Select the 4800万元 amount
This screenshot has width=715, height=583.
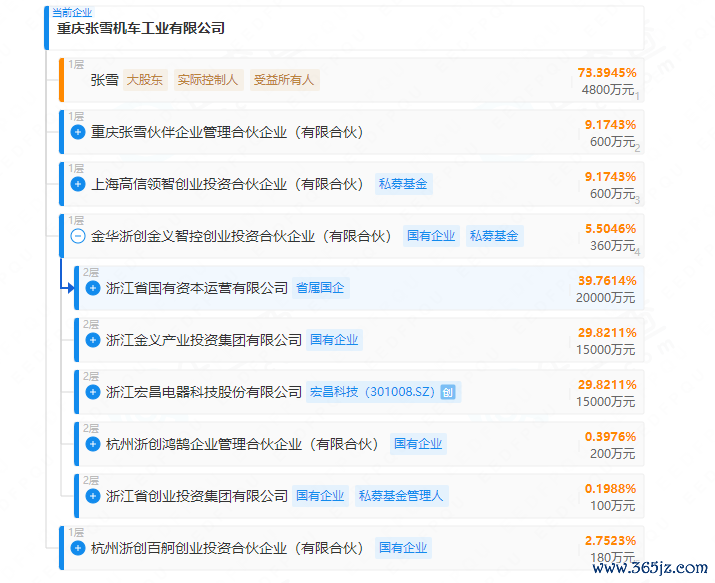point(608,90)
